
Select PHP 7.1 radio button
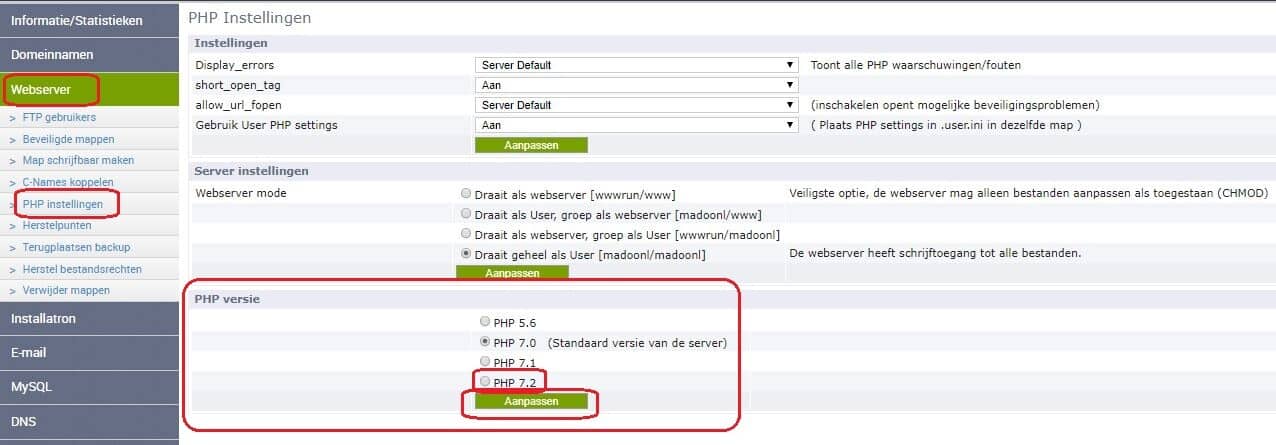[x=485, y=362]
